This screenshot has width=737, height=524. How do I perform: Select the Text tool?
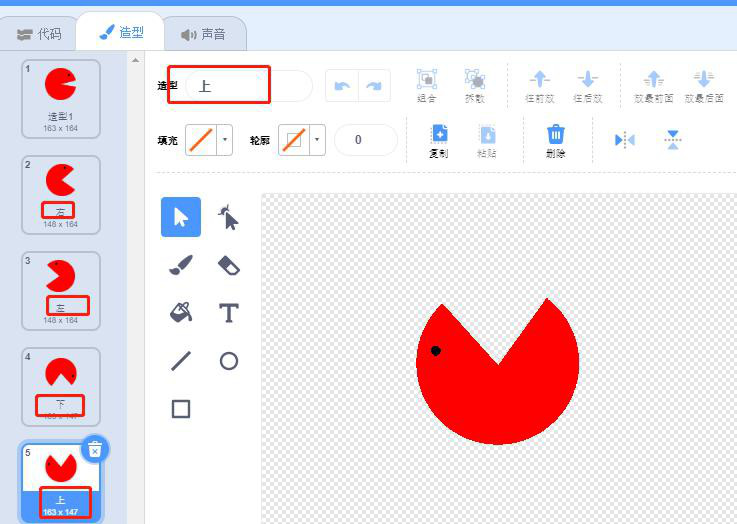[x=229, y=313]
